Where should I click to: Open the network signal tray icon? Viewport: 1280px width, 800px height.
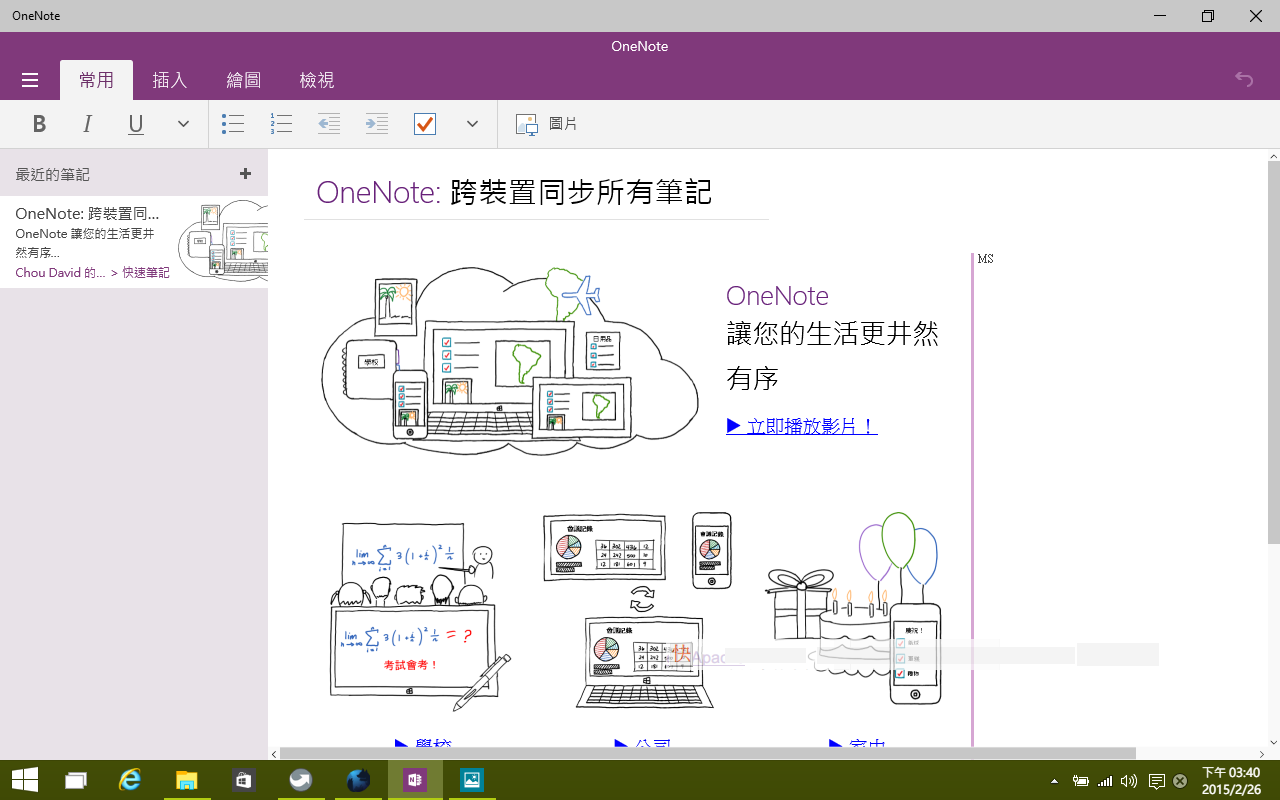point(1105,781)
